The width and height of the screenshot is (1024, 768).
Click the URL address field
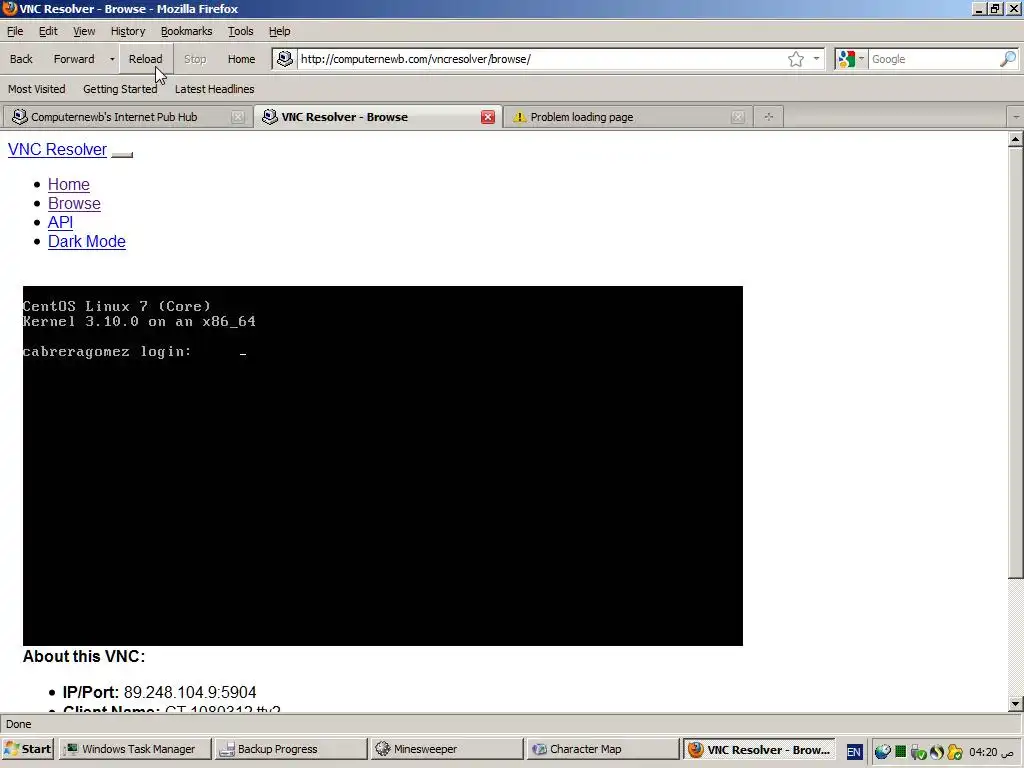(x=542, y=59)
